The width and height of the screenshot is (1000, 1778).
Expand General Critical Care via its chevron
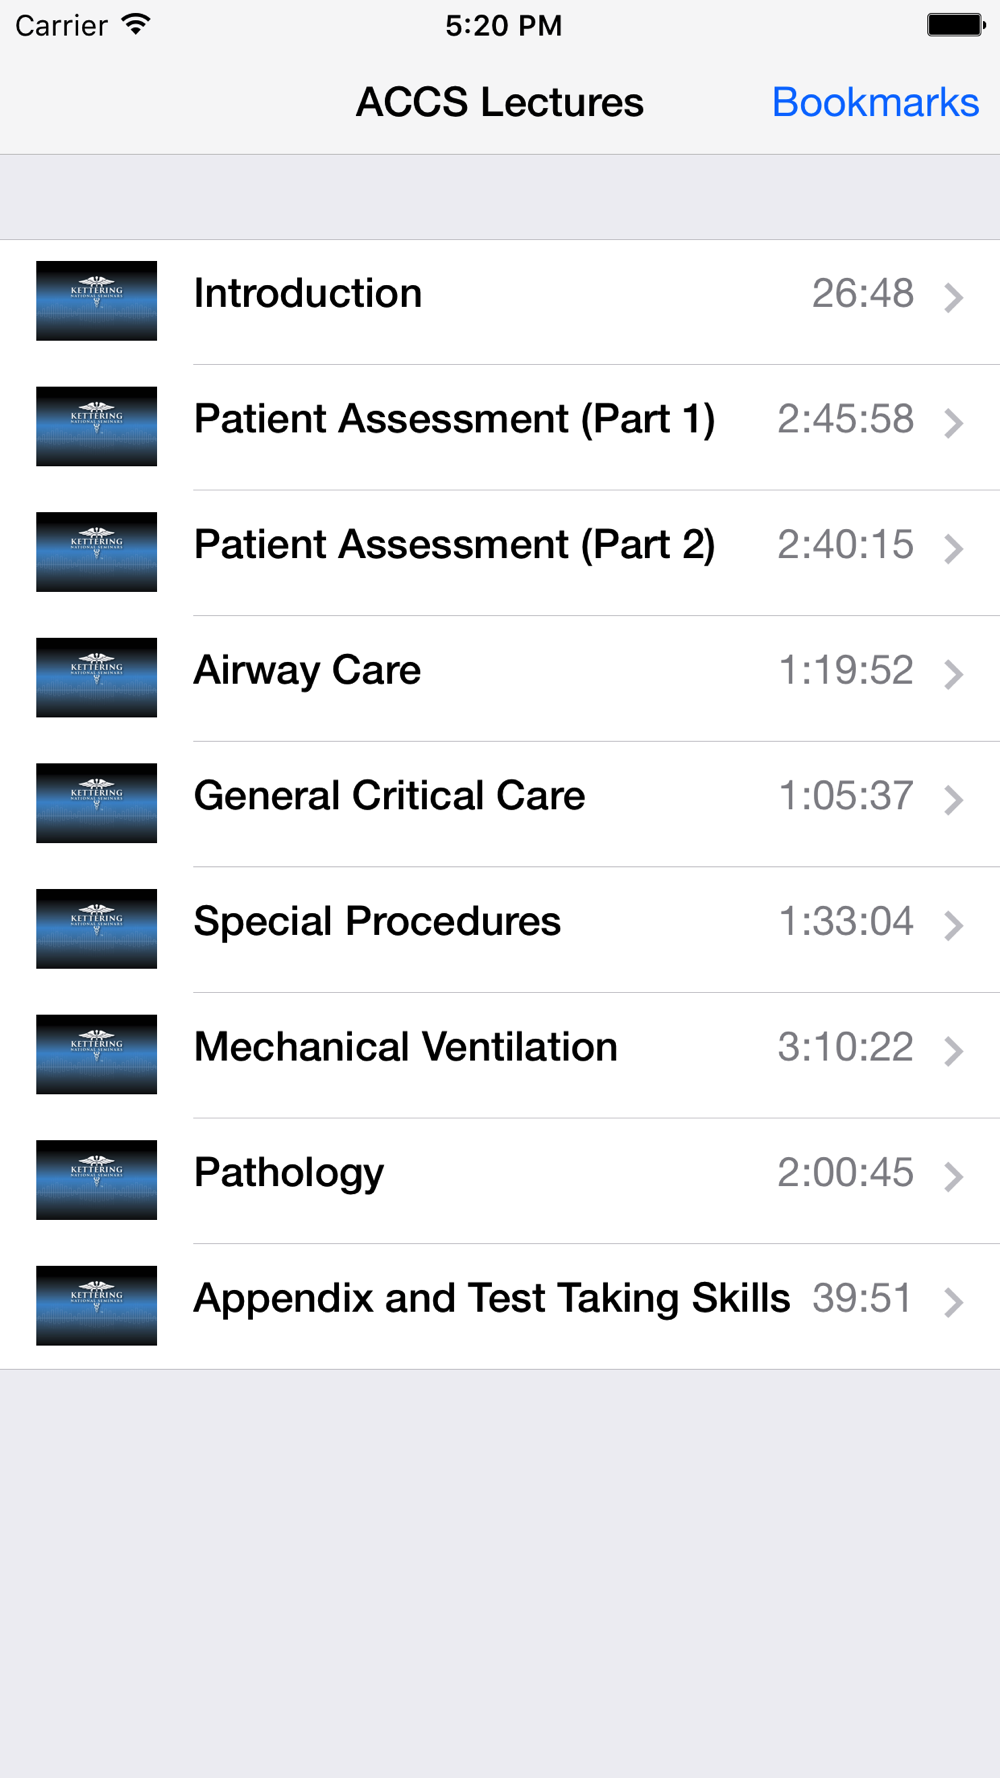pyautogui.click(x=954, y=799)
